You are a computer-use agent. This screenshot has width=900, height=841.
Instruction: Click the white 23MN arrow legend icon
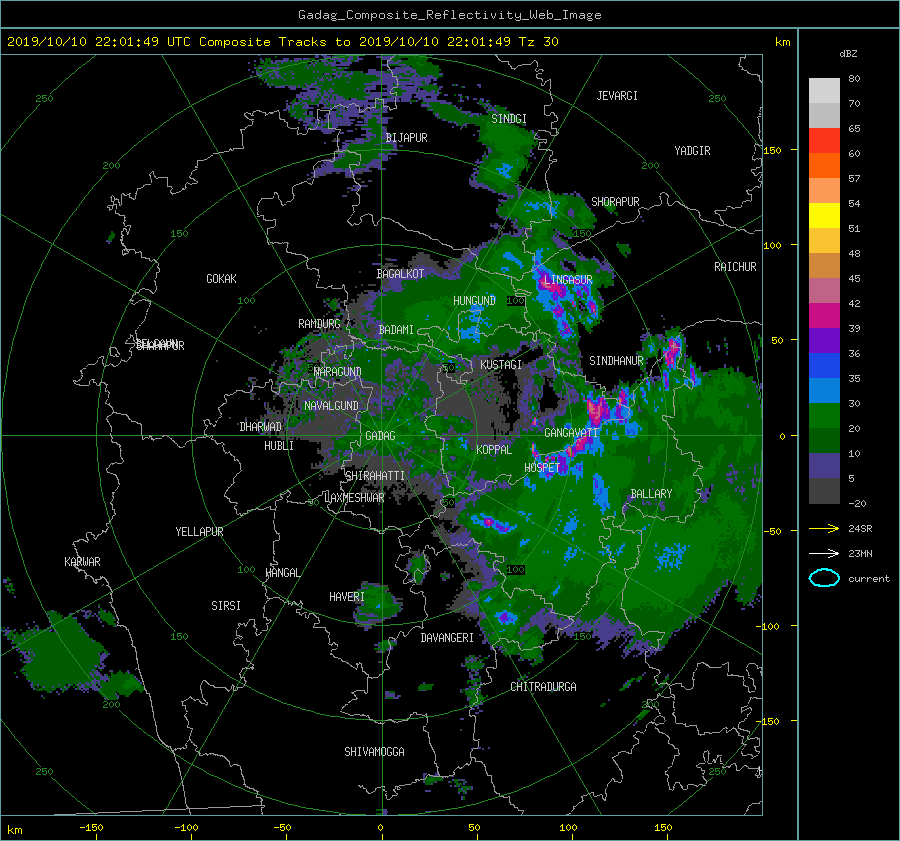point(824,553)
